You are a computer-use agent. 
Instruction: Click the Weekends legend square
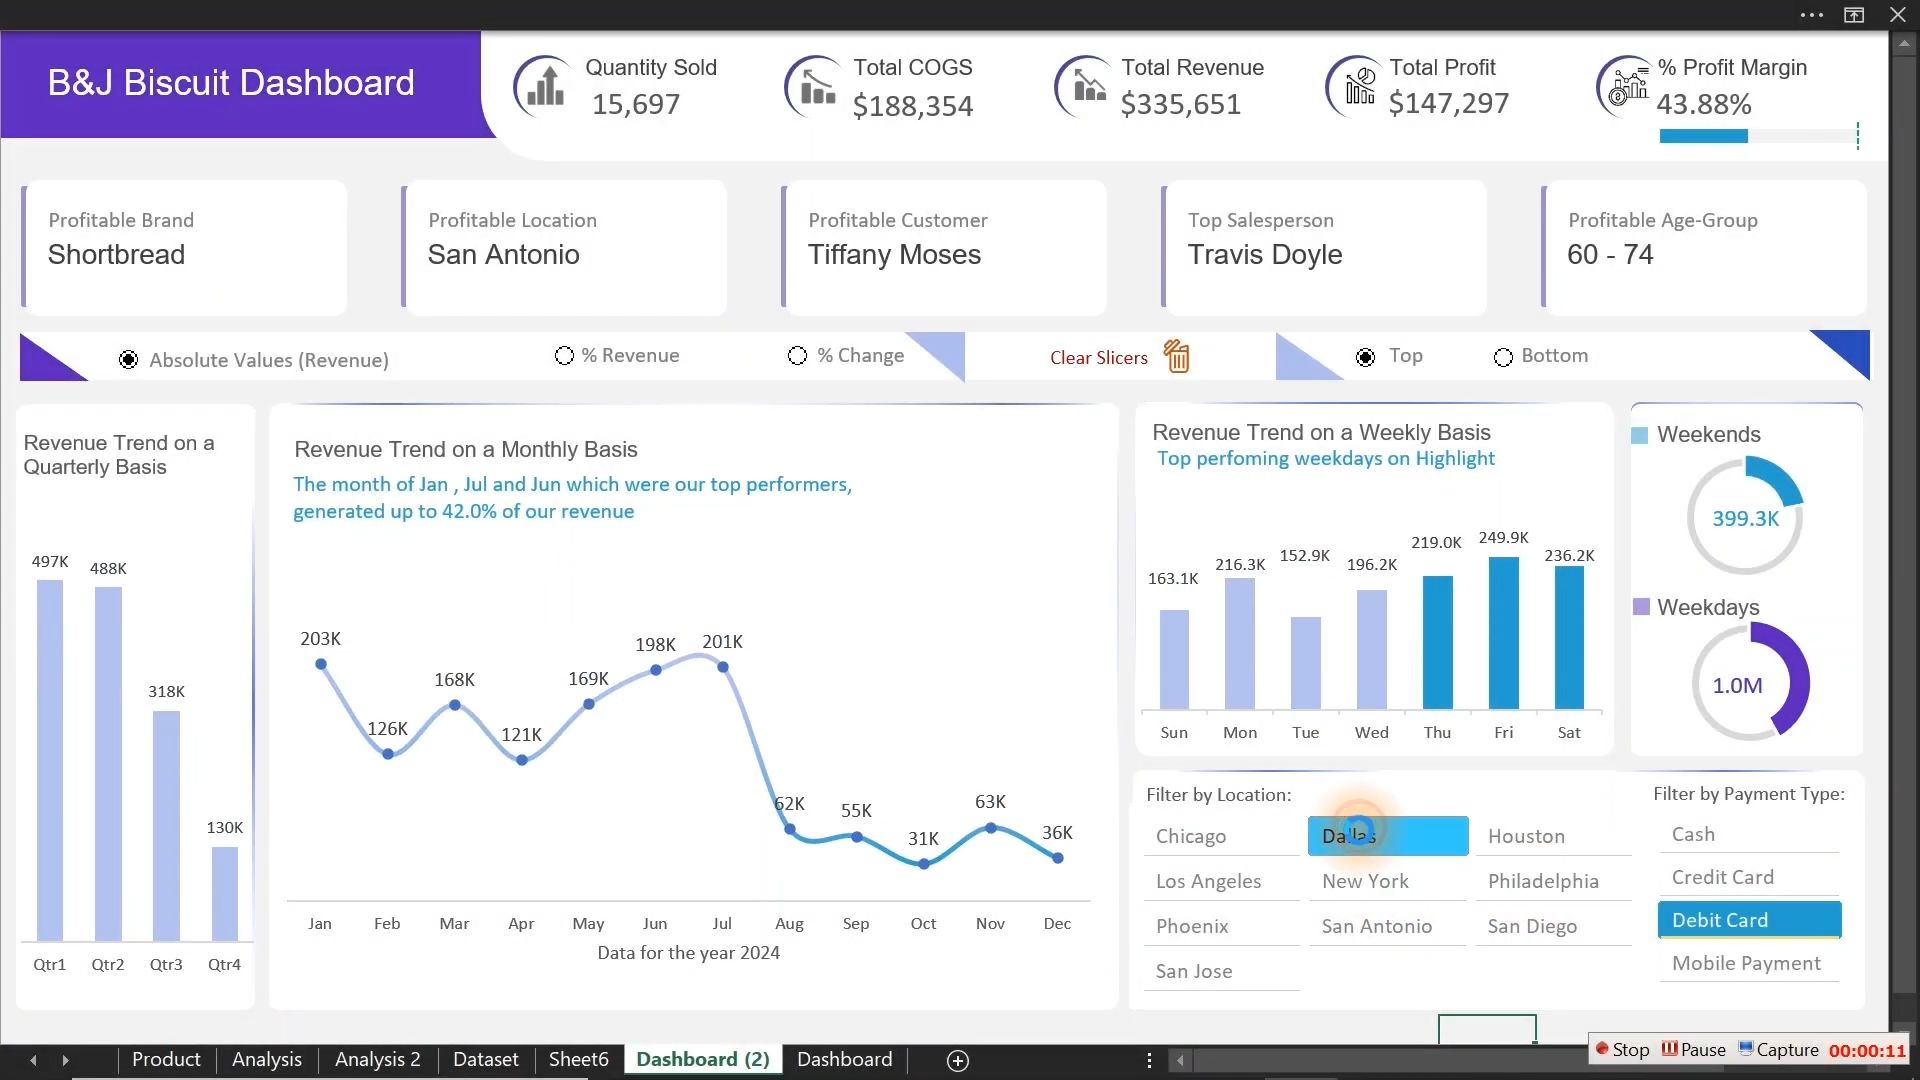click(1640, 435)
